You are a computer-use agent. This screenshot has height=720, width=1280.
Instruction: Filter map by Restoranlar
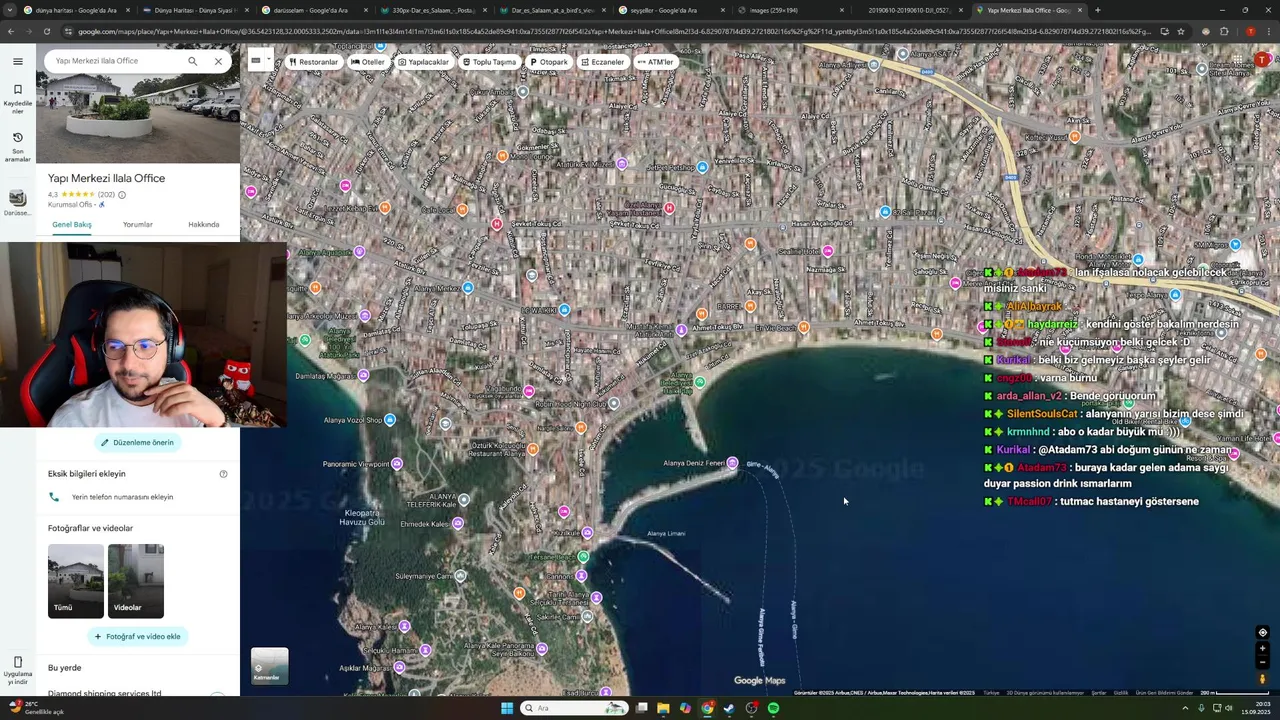tap(313, 62)
